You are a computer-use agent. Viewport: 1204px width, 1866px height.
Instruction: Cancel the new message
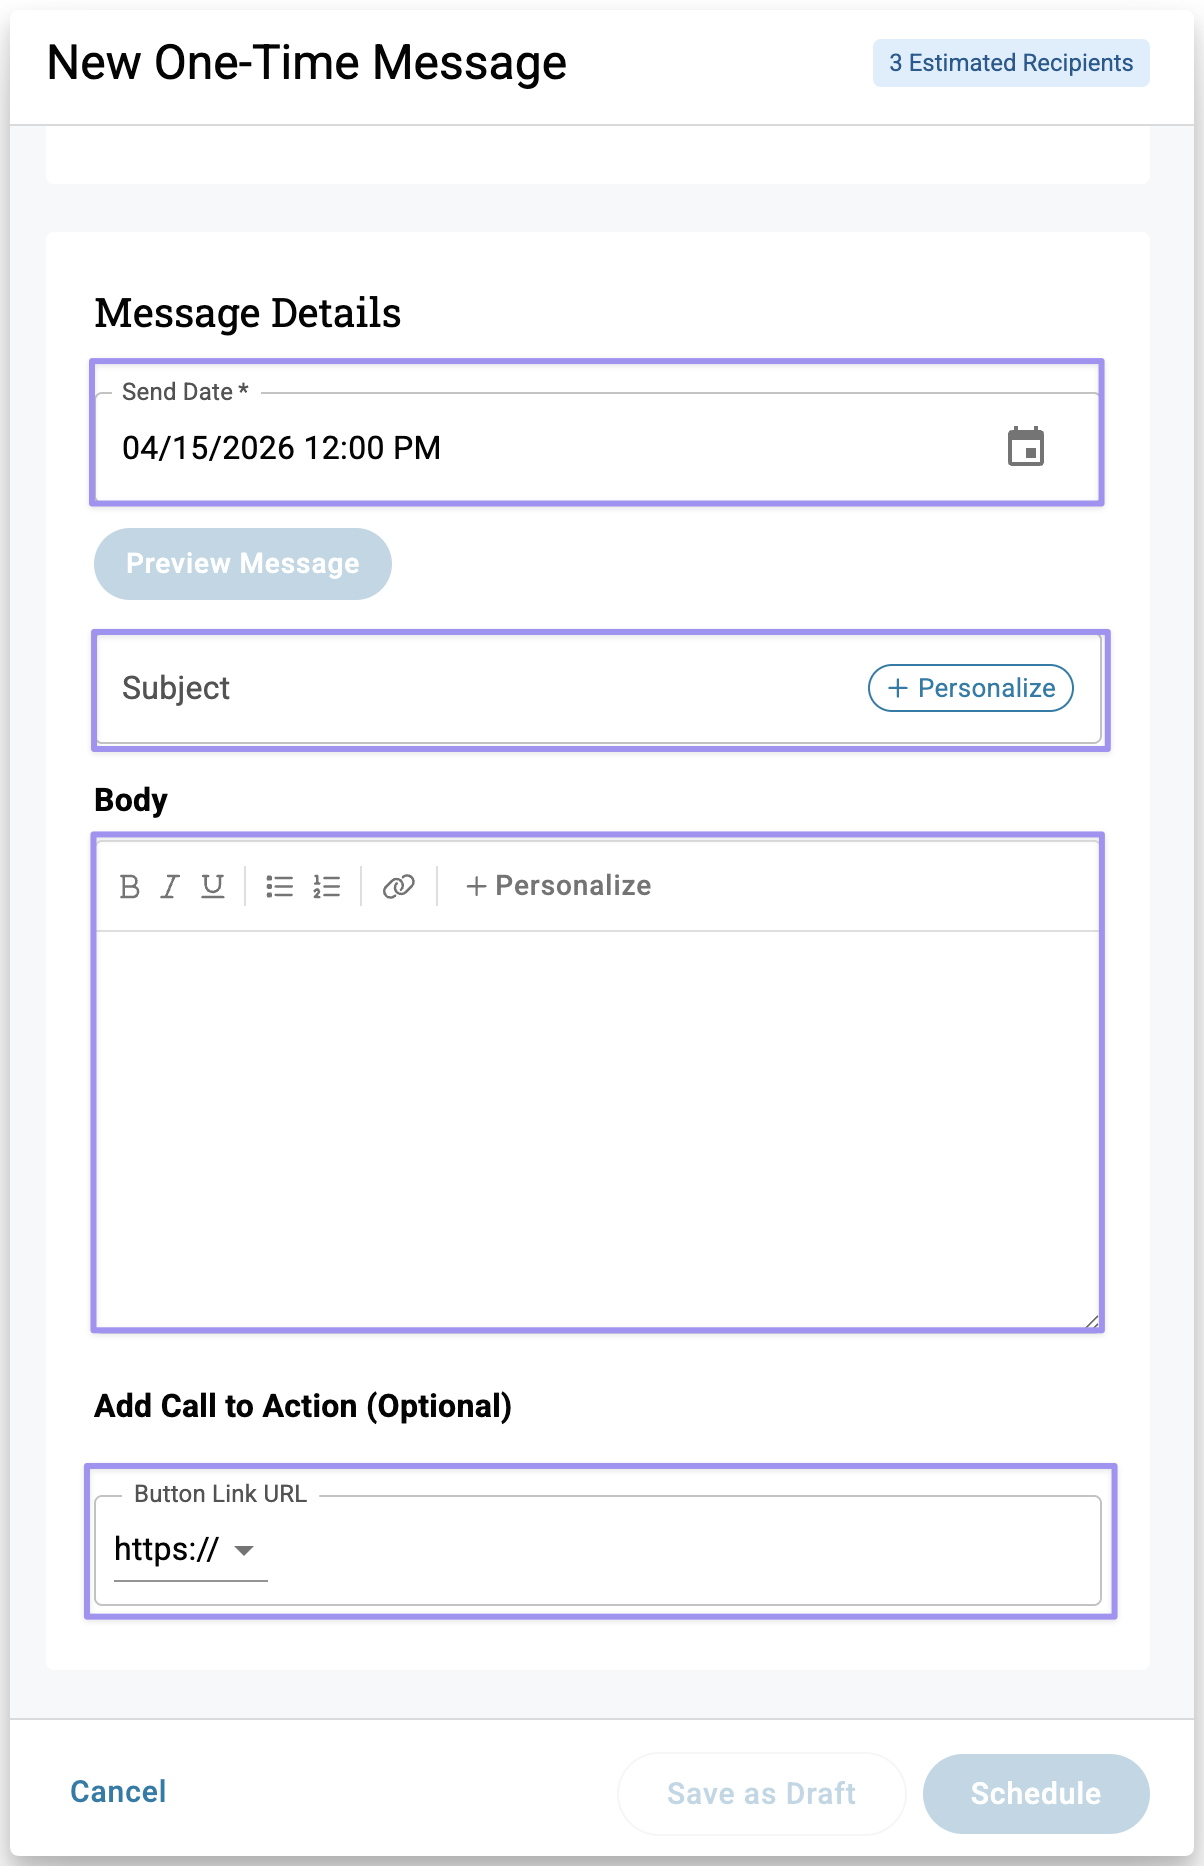(118, 1791)
